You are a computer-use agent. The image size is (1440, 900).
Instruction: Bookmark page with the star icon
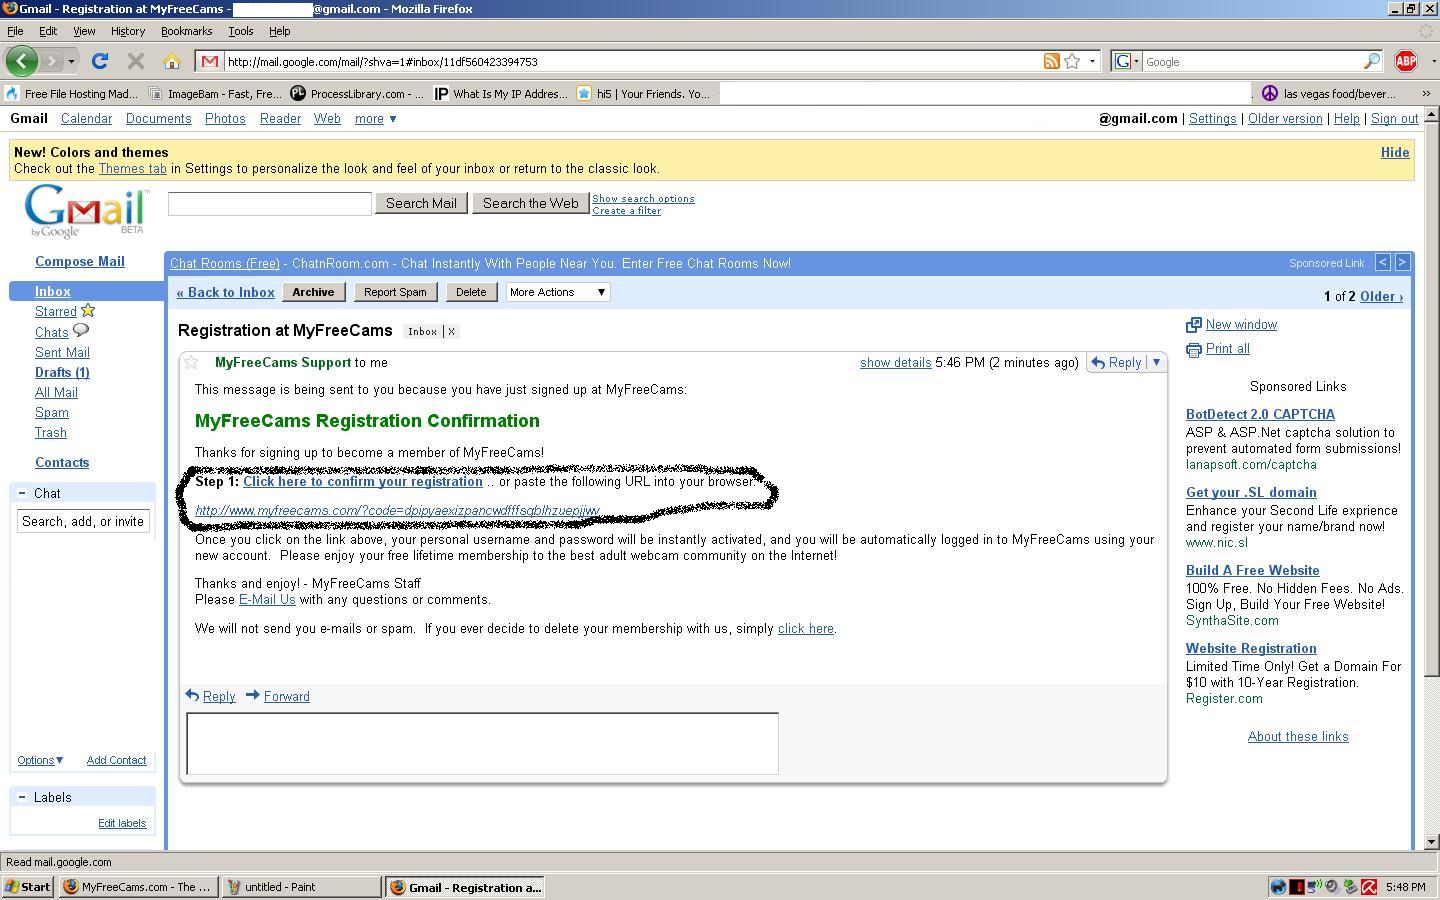point(1072,61)
